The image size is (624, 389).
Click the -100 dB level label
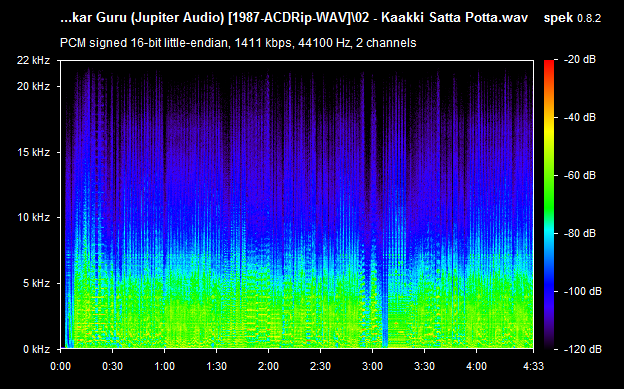[x=583, y=291]
